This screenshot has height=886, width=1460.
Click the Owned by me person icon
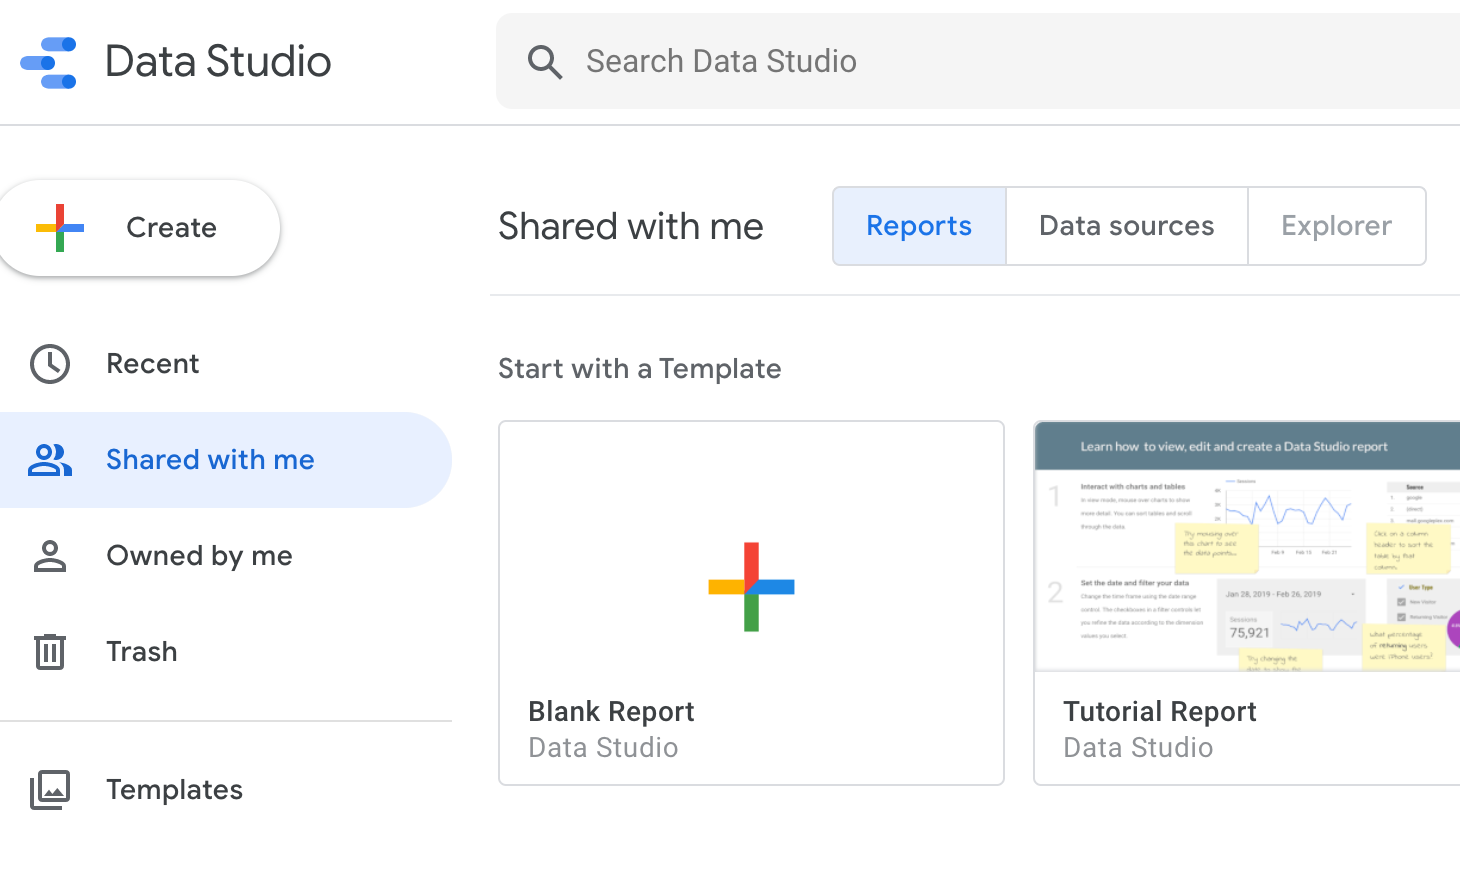coord(50,556)
